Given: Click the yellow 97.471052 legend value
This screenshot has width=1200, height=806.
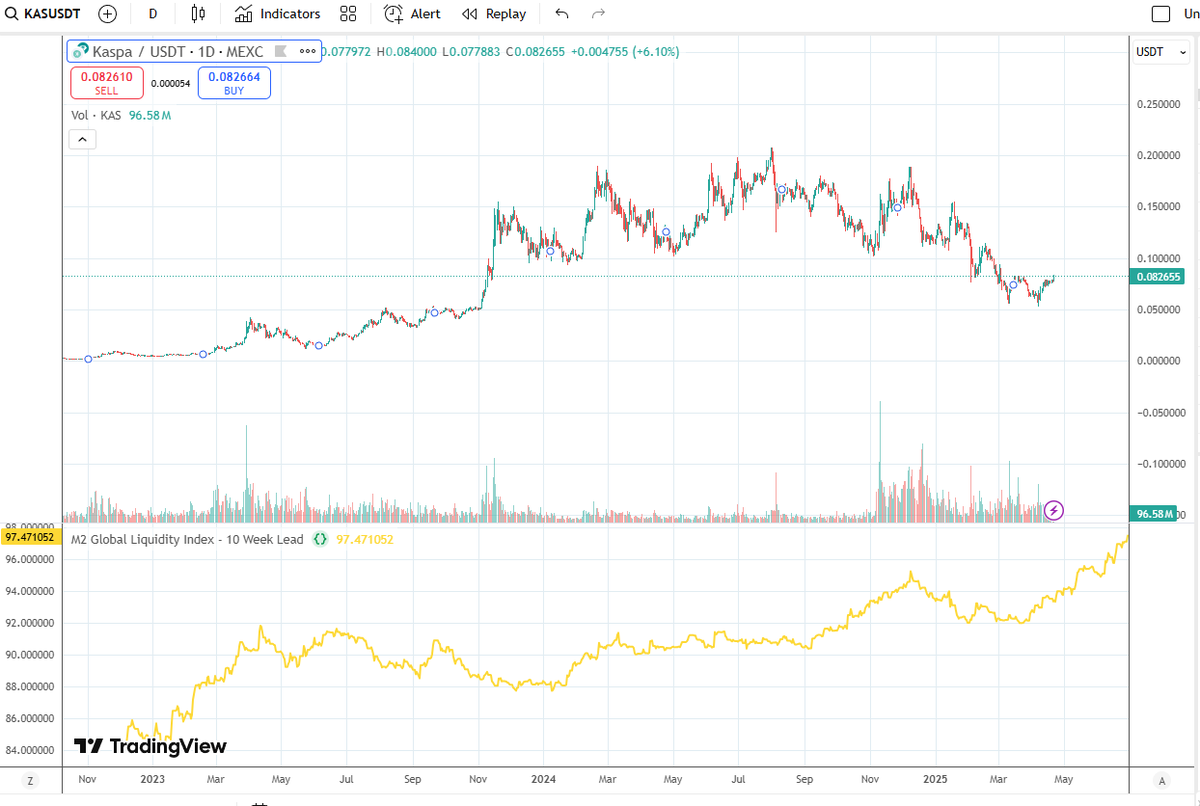Looking at the screenshot, I should click(x=365, y=539).
